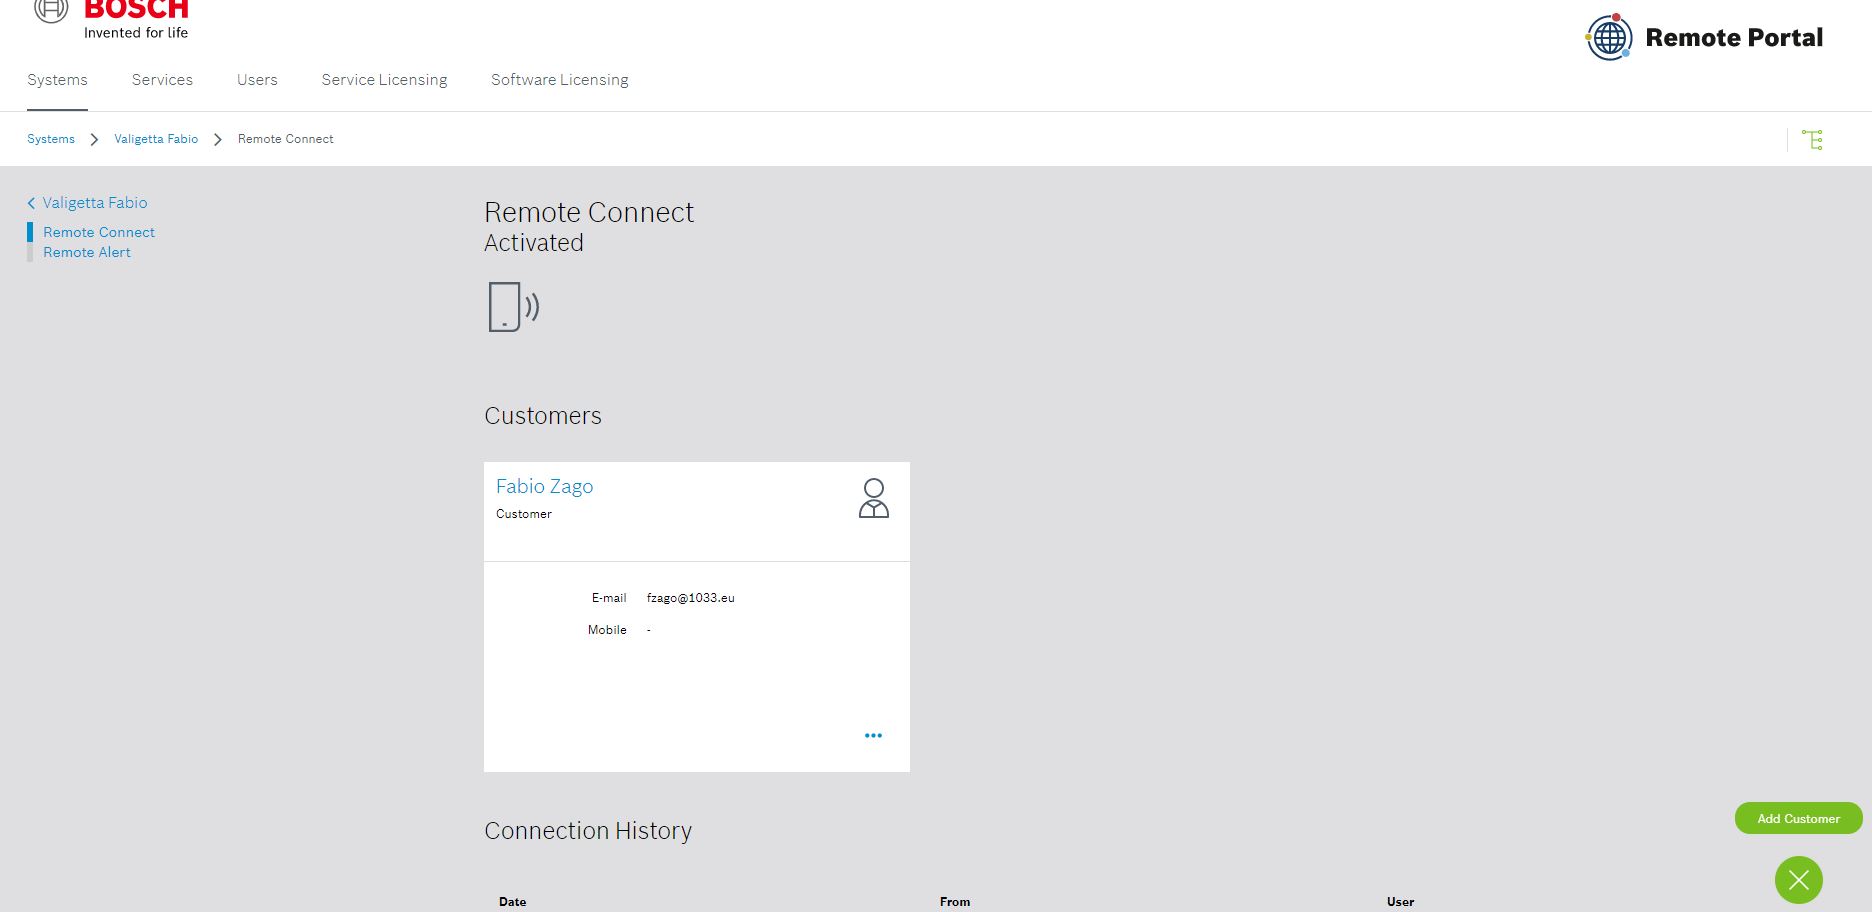This screenshot has height=912, width=1872.
Task: Click the Activated status text
Action: click(x=534, y=243)
